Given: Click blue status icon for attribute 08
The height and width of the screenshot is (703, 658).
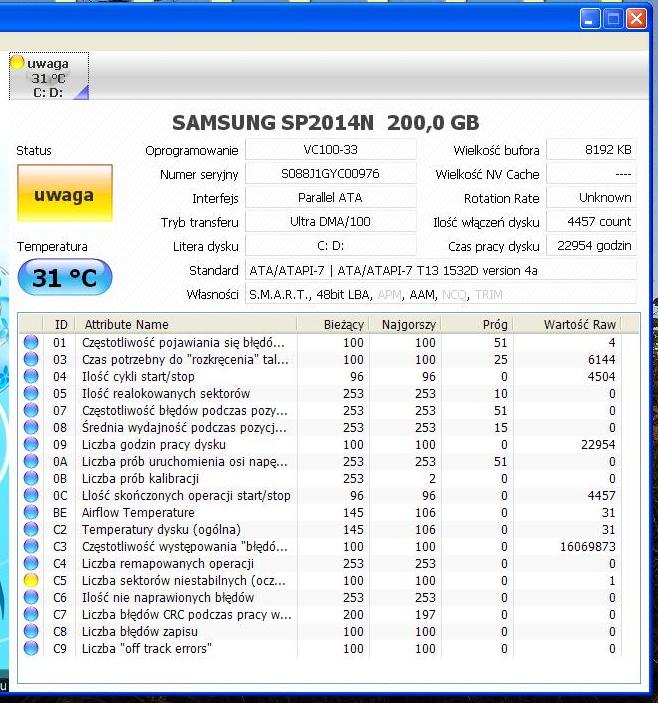Looking at the screenshot, I should point(31,428).
